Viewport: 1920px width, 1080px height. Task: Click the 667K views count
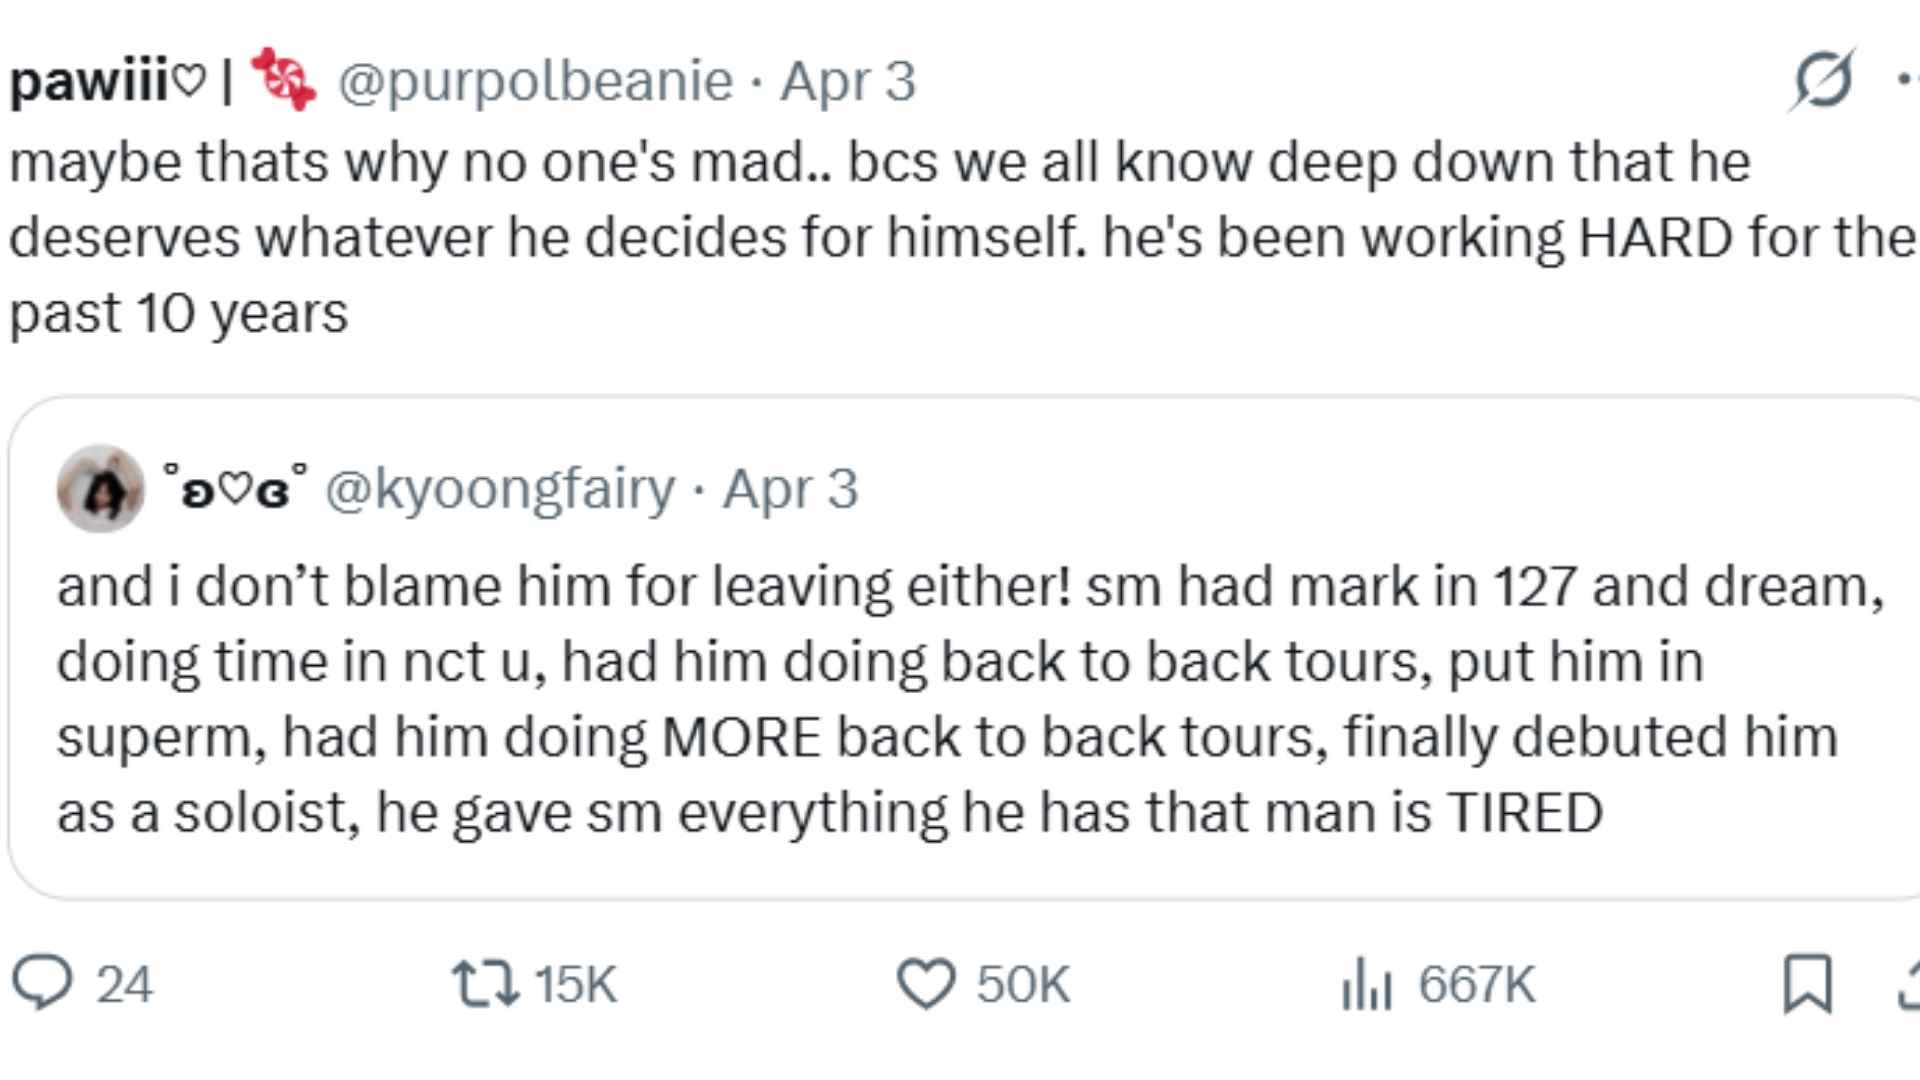tap(1476, 984)
